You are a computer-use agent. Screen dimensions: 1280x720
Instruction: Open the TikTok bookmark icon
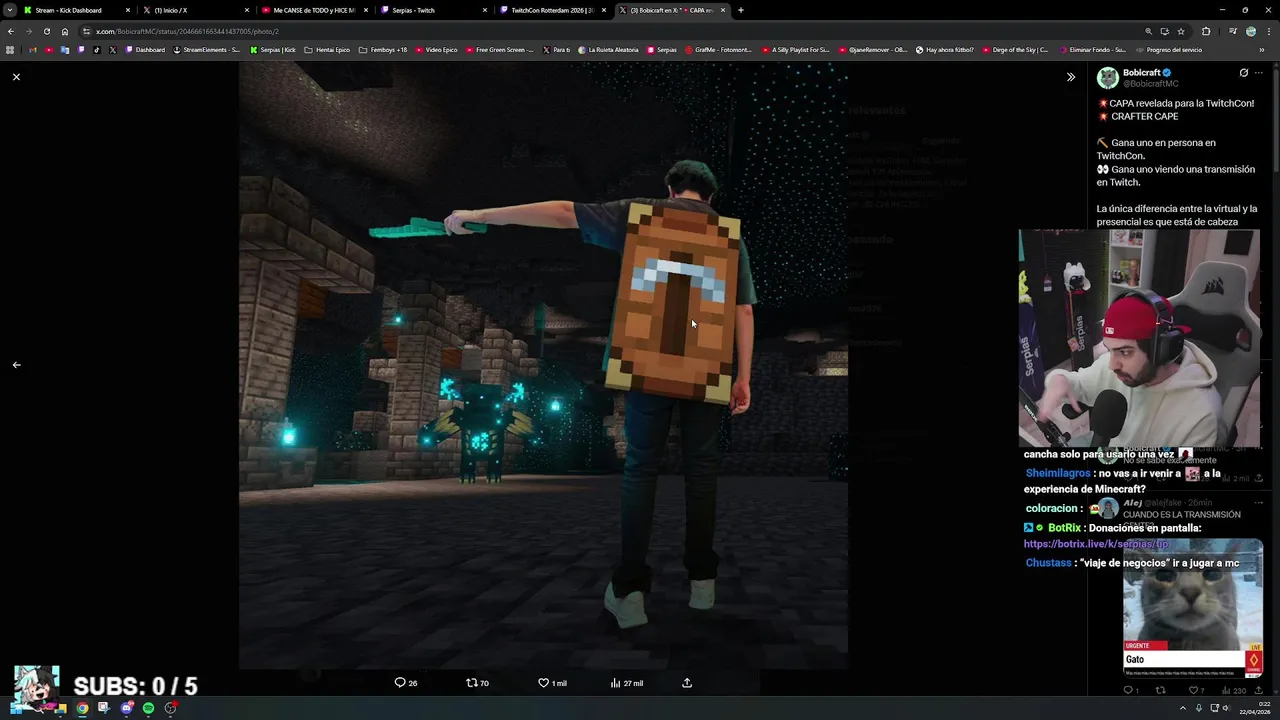coord(97,50)
